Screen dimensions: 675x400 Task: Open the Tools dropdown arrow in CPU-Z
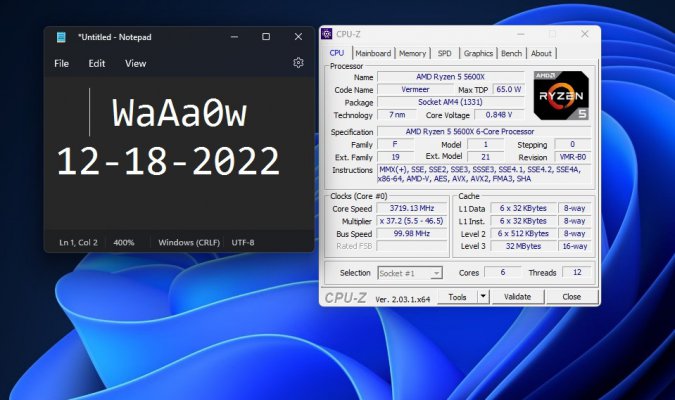click(483, 296)
